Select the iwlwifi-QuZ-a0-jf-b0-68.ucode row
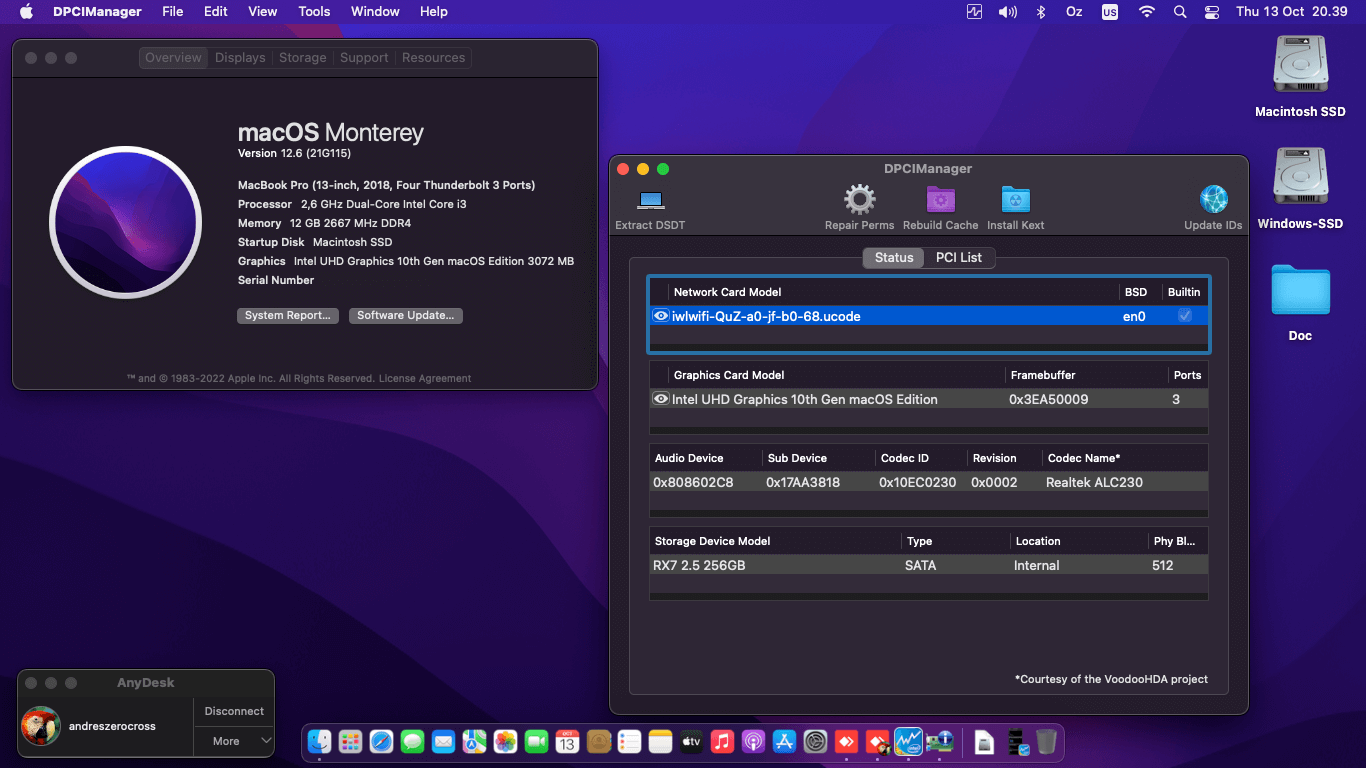This screenshot has width=1366, height=768. (x=929, y=316)
